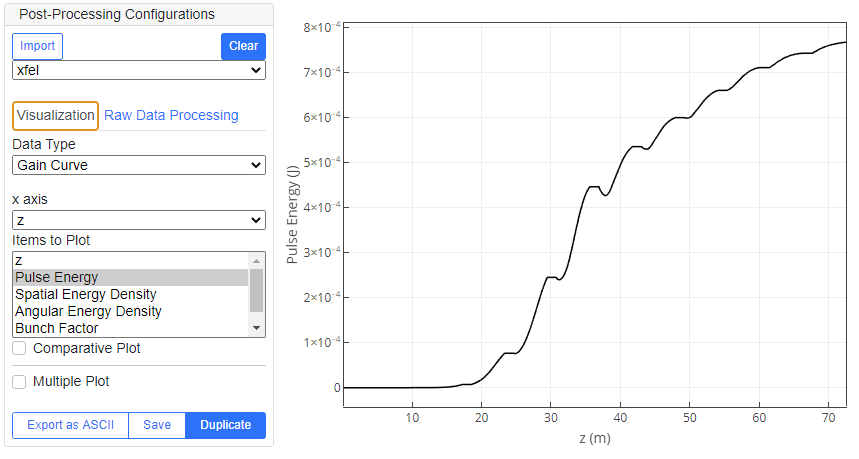859x459 pixels.
Task: Click the Import button
Action: pos(38,46)
